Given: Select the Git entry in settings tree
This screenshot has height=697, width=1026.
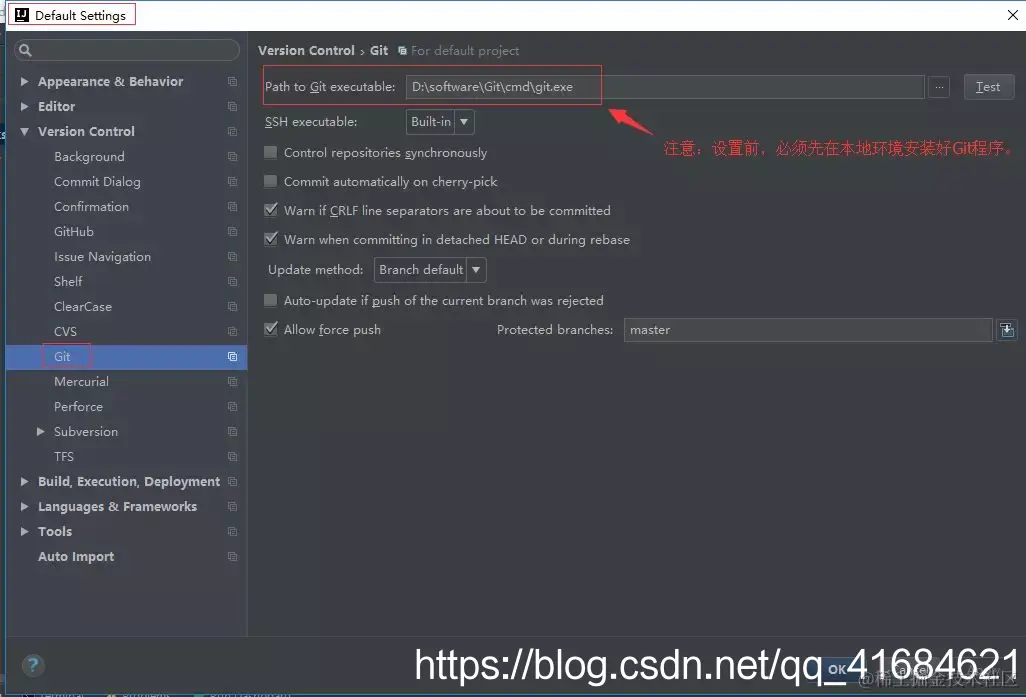Looking at the screenshot, I should [x=62, y=357].
